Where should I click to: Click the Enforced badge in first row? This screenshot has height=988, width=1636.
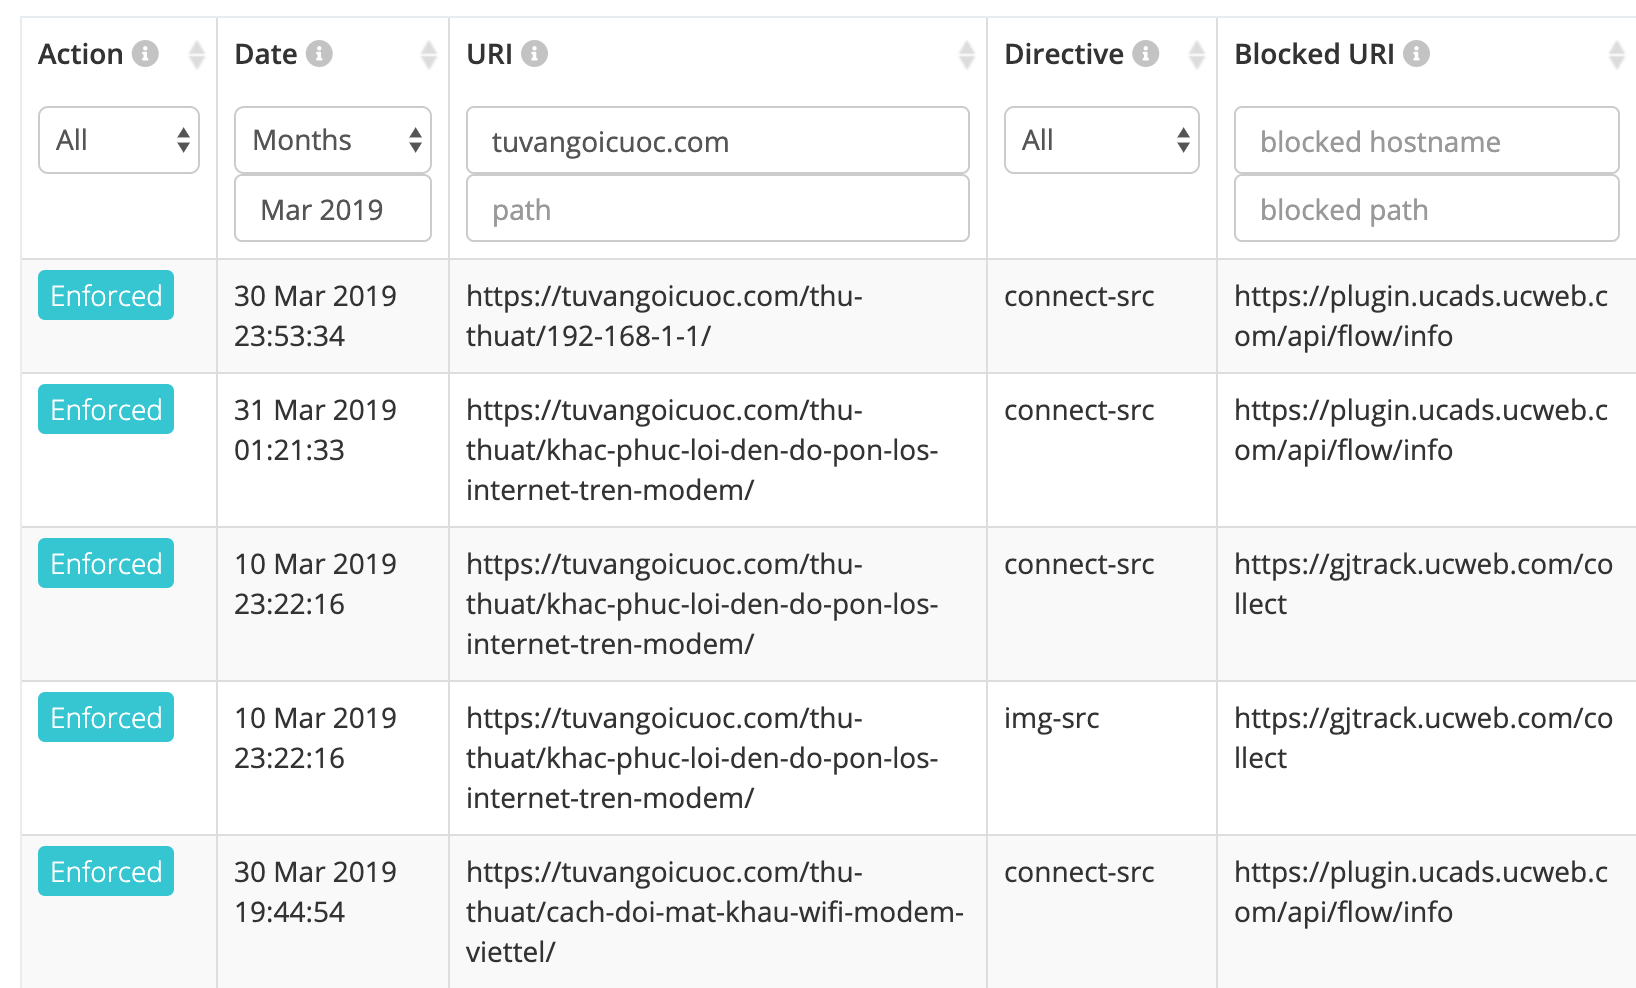pyautogui.click(x=106, y=295)
